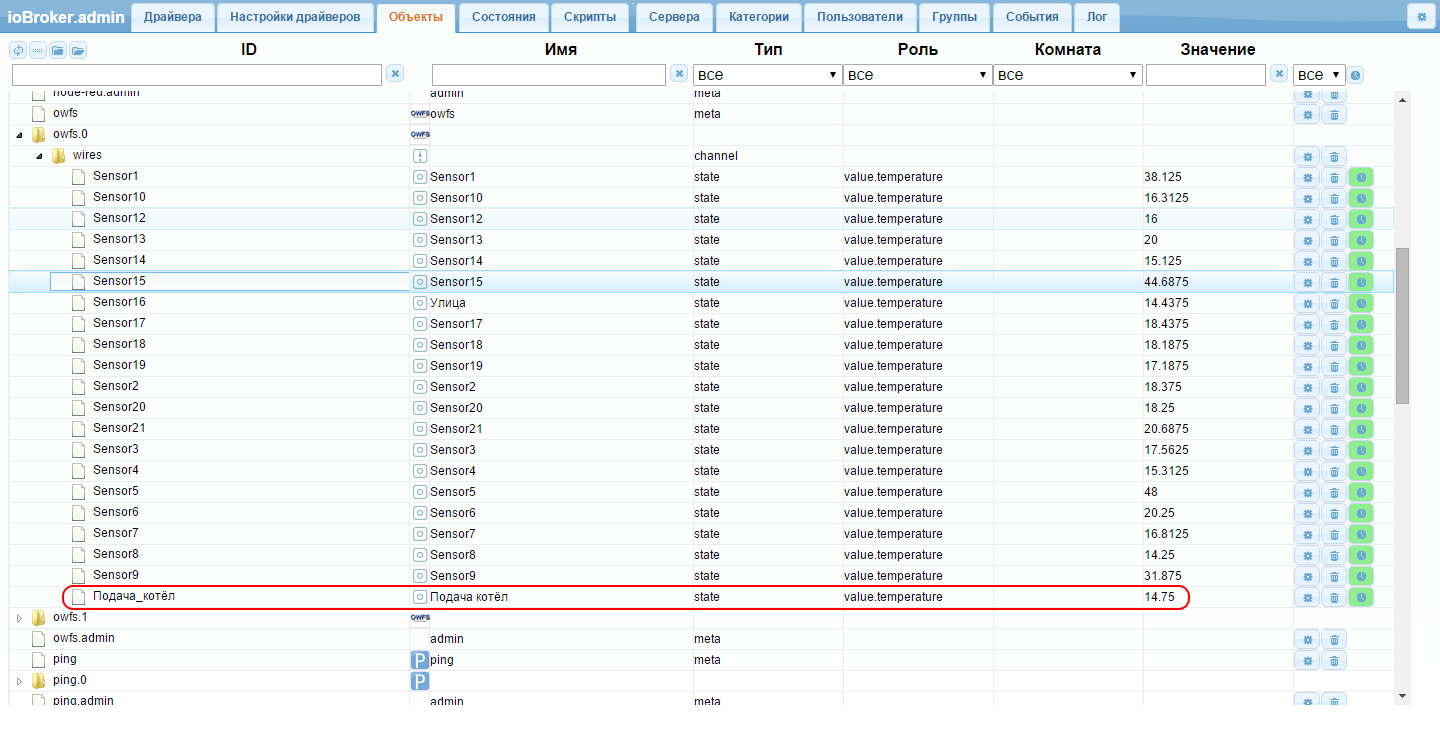Open the Лог tab

1097,17
